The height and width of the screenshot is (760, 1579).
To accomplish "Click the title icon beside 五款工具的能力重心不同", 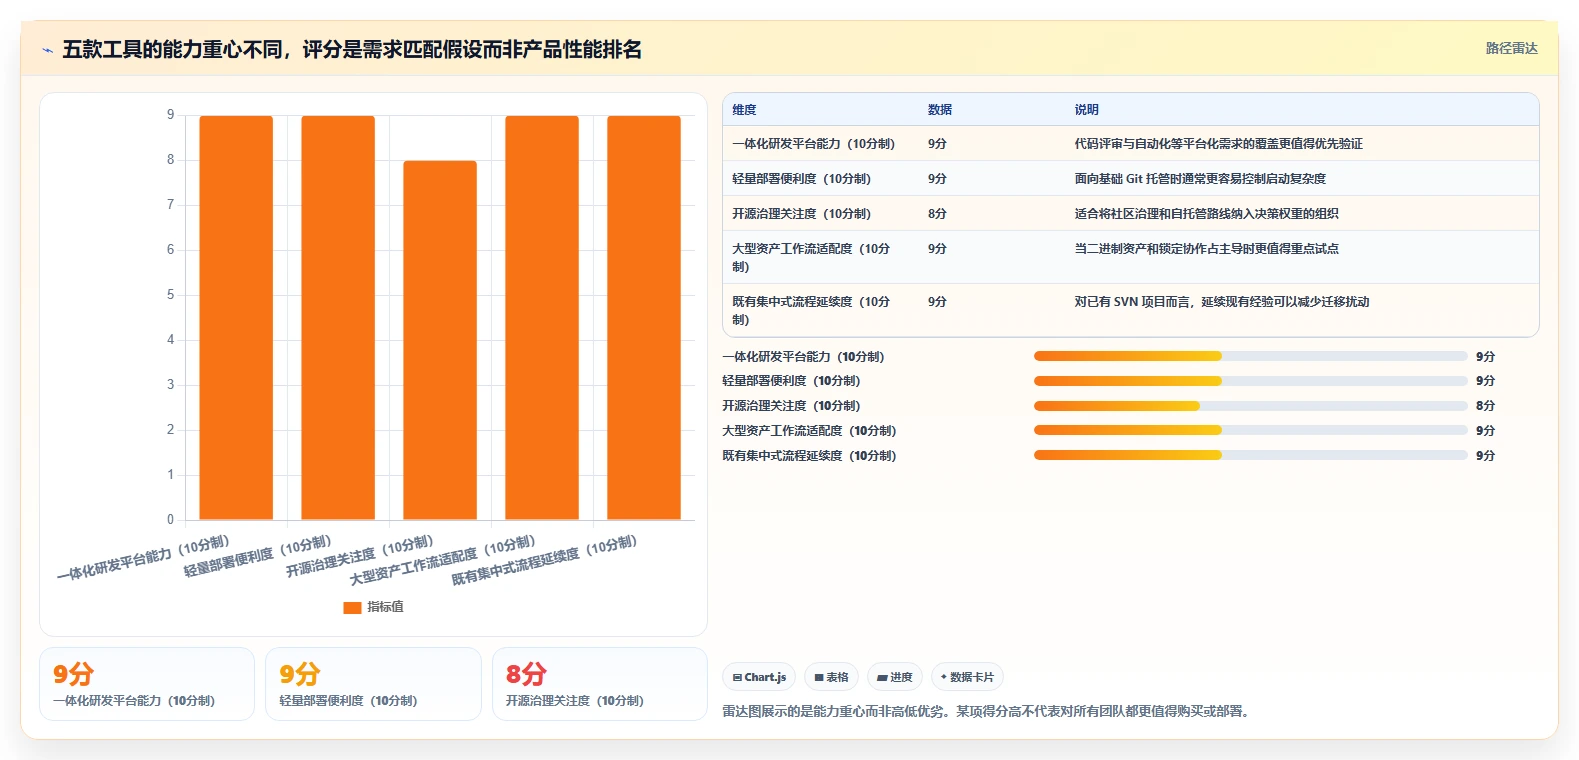I will (x=47, y=50).
